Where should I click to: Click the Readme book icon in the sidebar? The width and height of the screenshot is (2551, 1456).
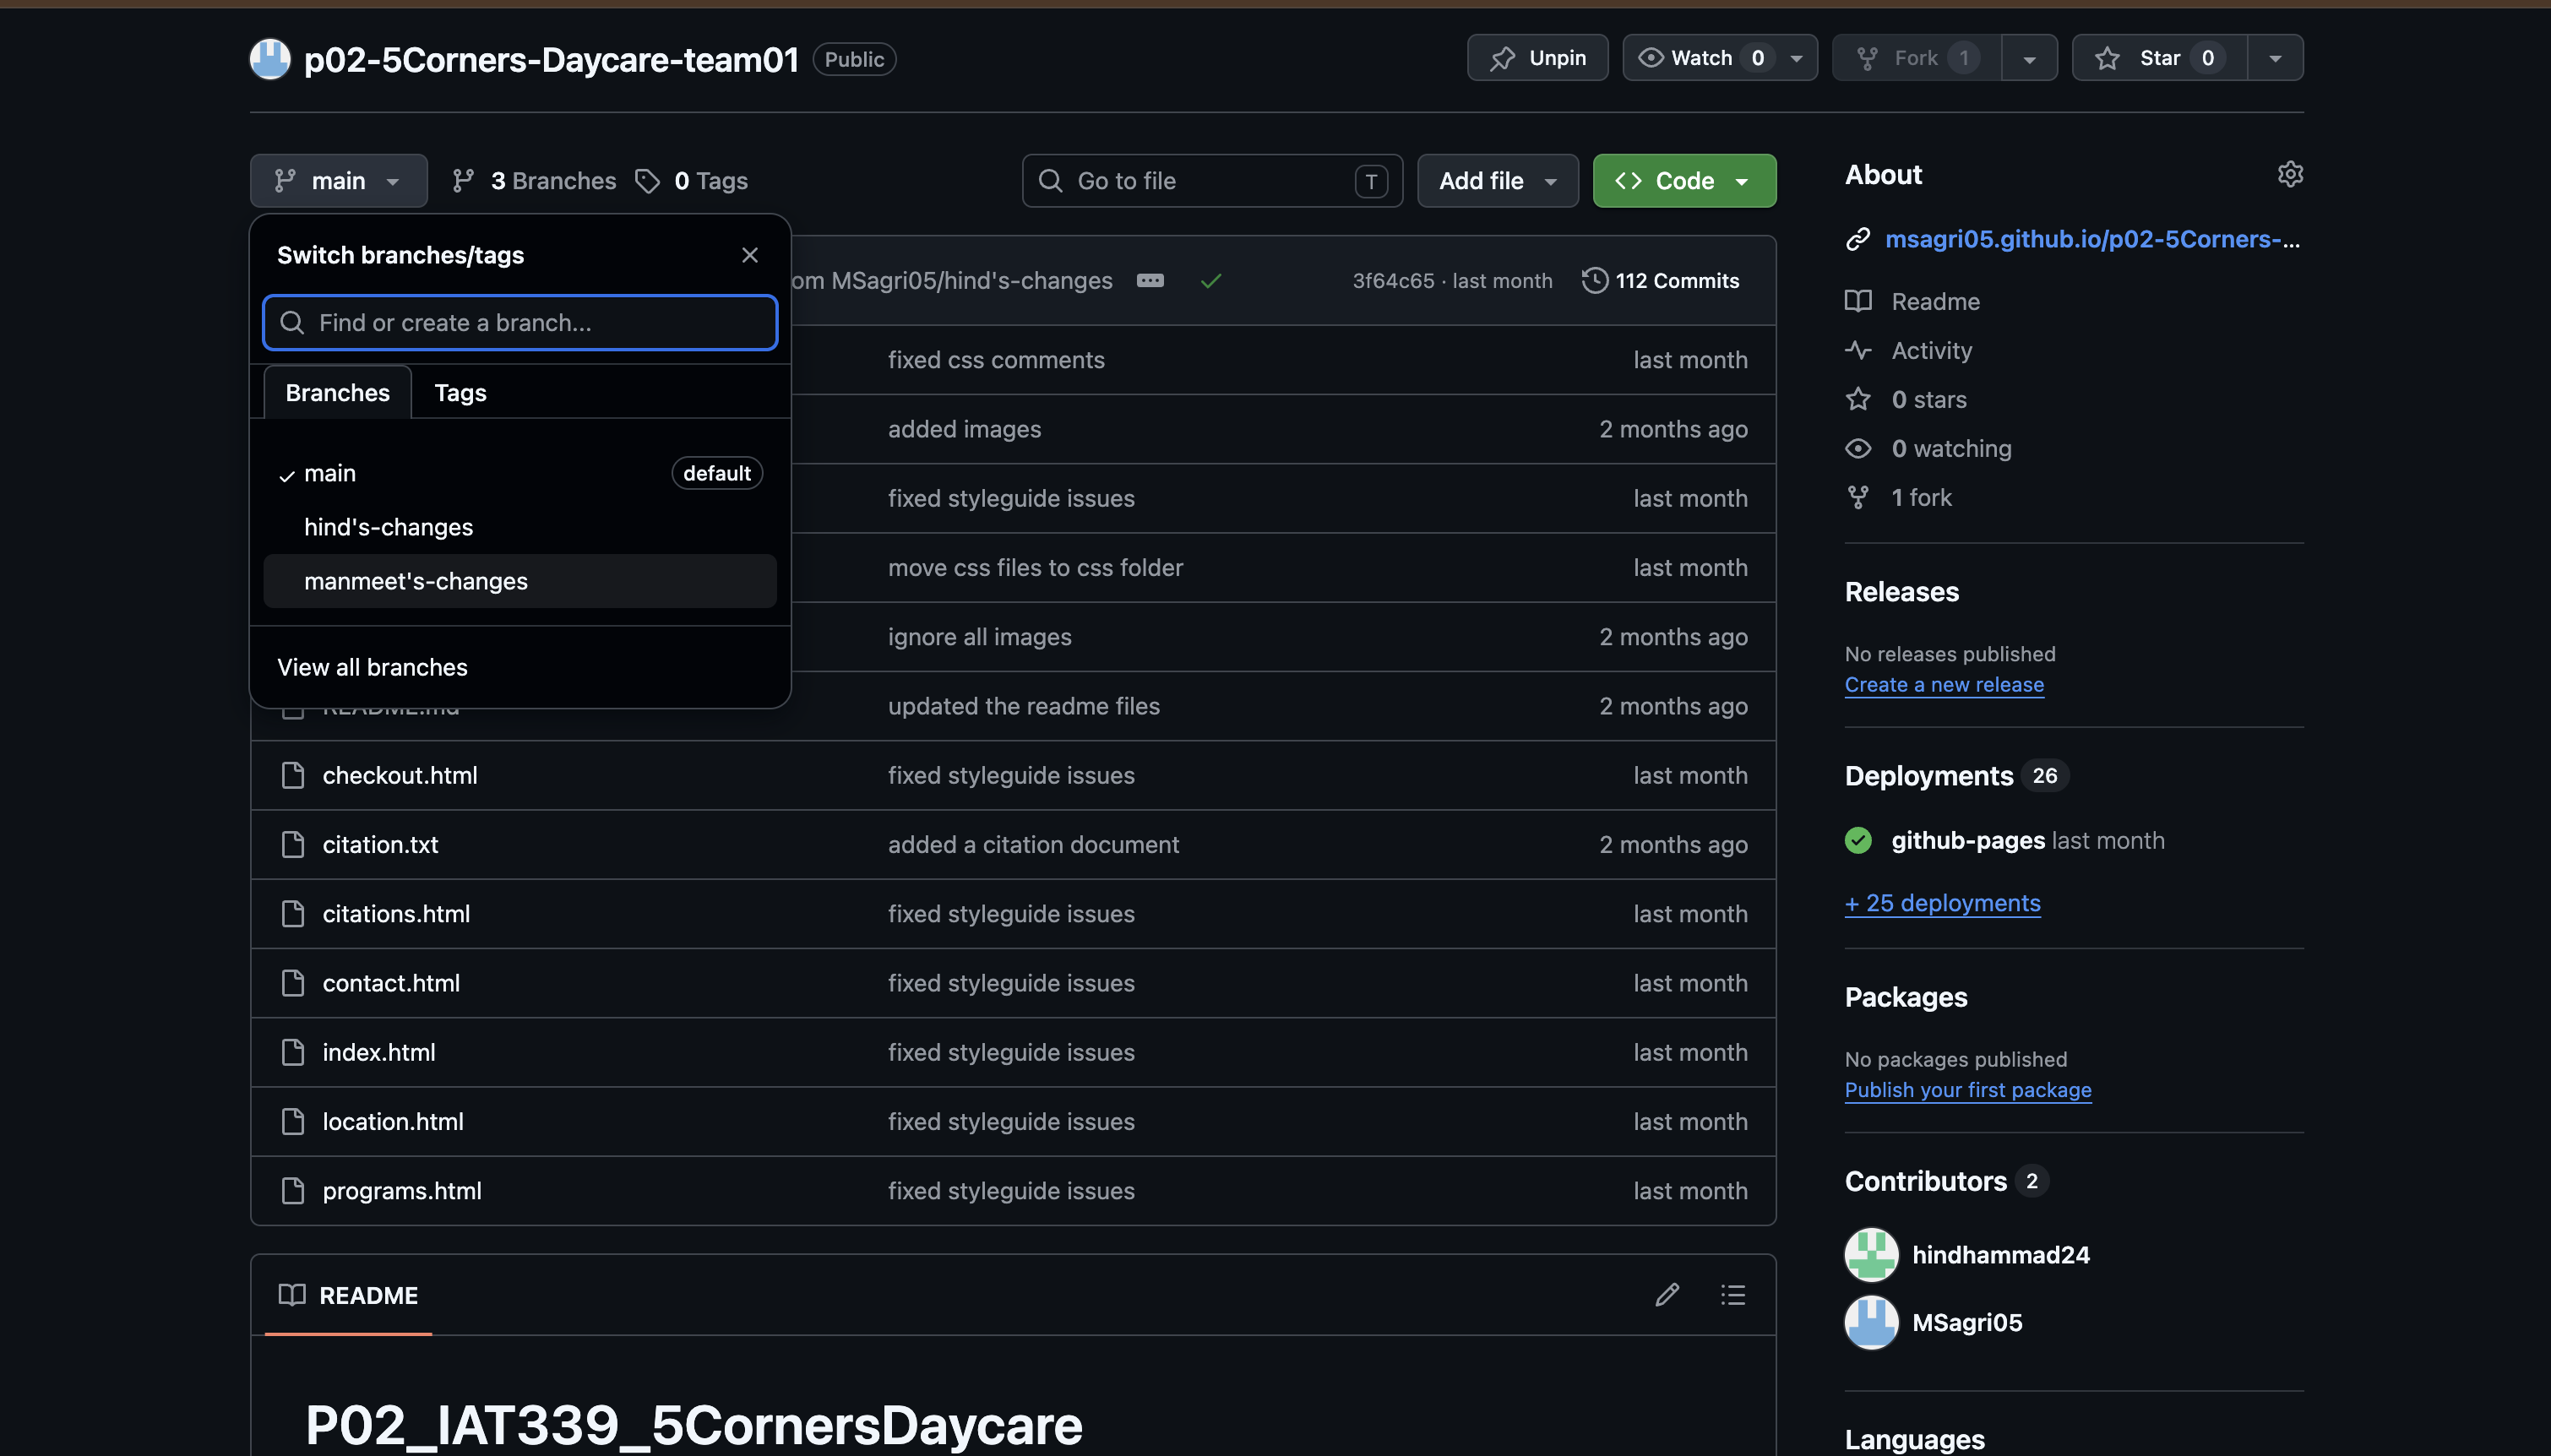[1859, 301]
